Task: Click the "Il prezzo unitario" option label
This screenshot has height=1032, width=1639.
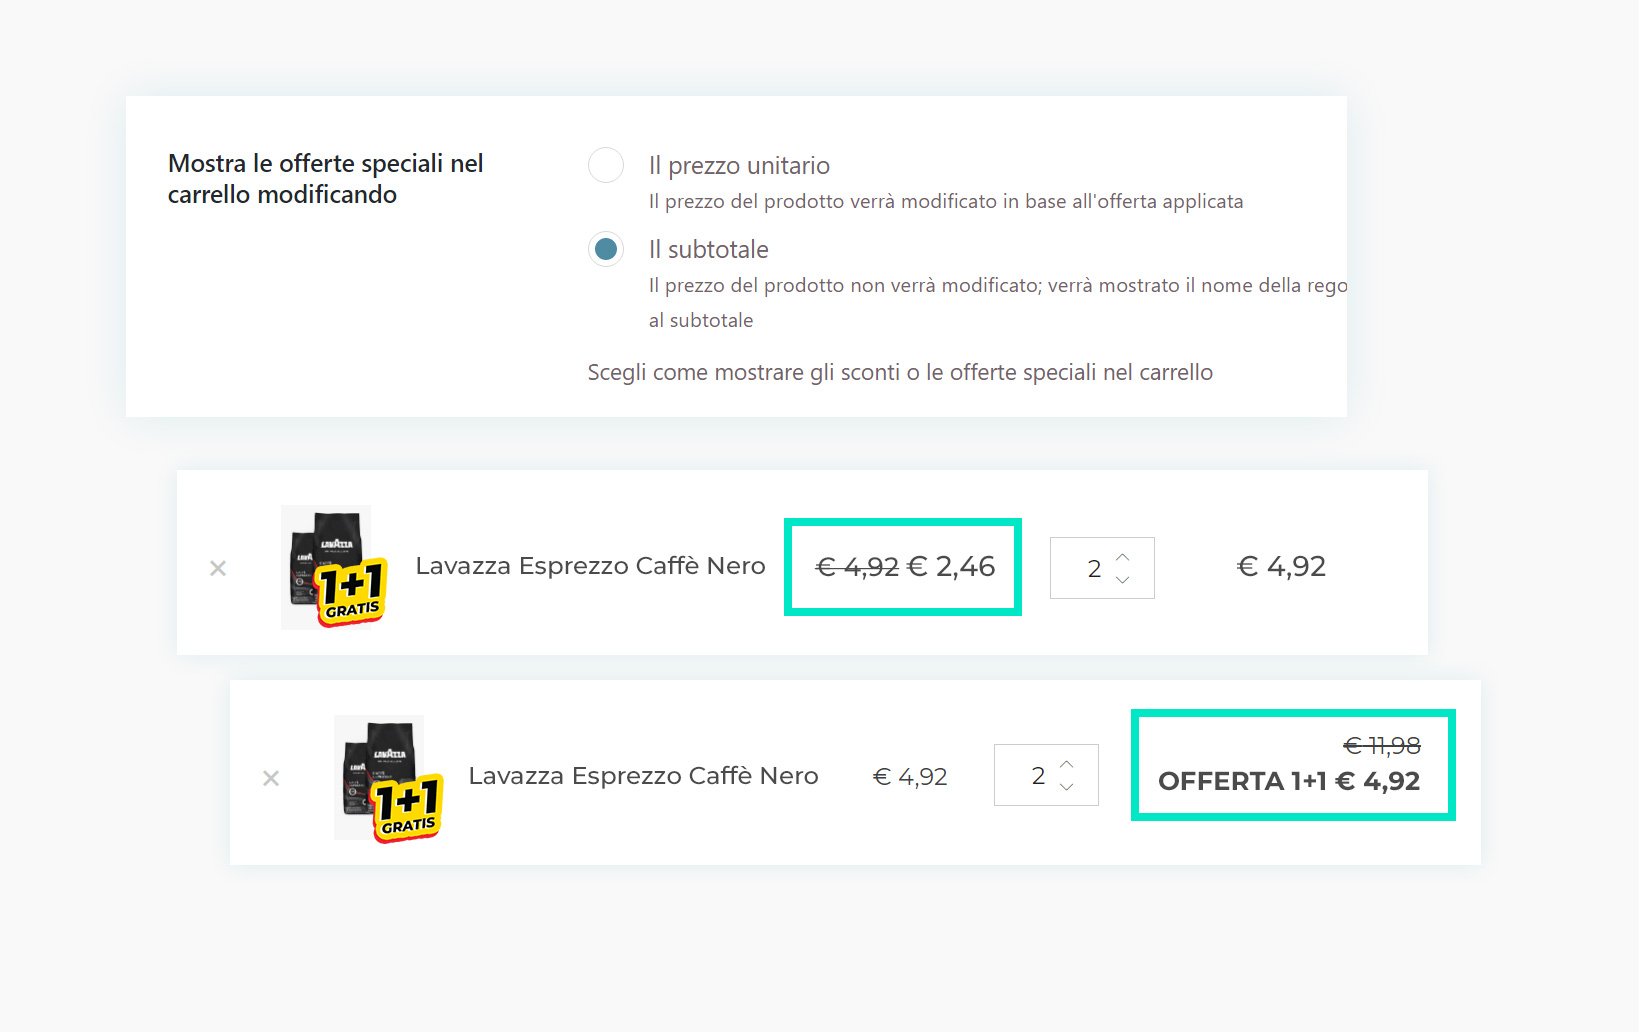Action: (x=739, y=166)
